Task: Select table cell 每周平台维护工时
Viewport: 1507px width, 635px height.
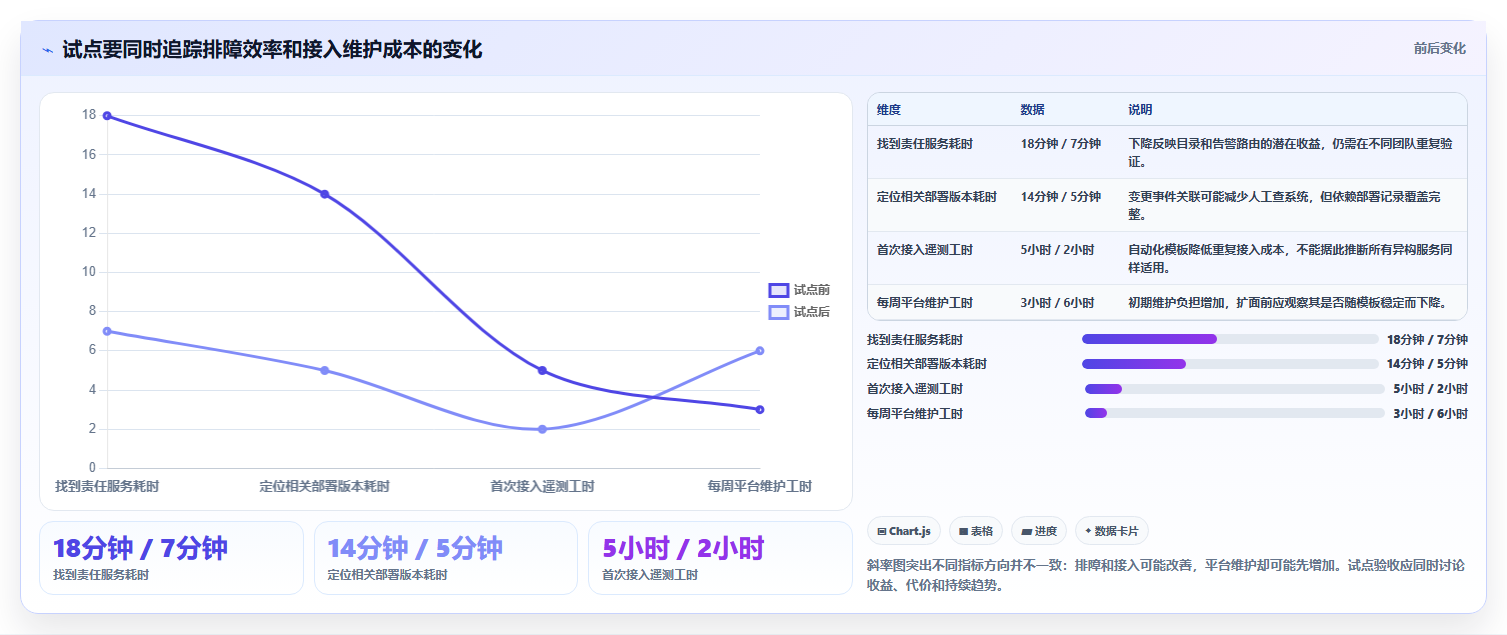Action: point(925,303)
